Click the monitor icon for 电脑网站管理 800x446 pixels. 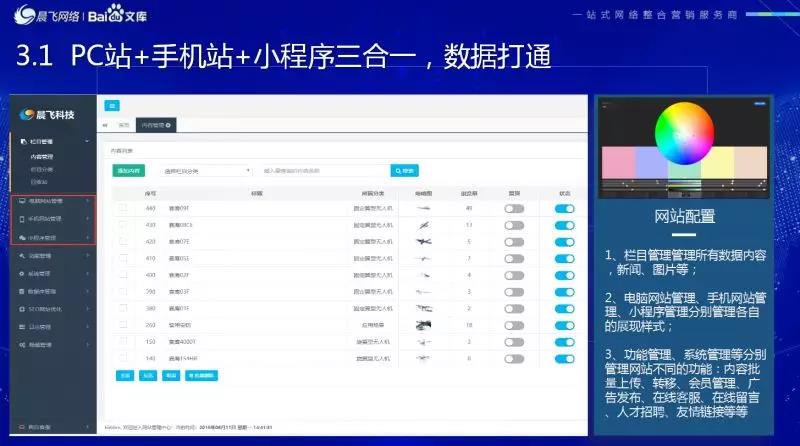22,201
